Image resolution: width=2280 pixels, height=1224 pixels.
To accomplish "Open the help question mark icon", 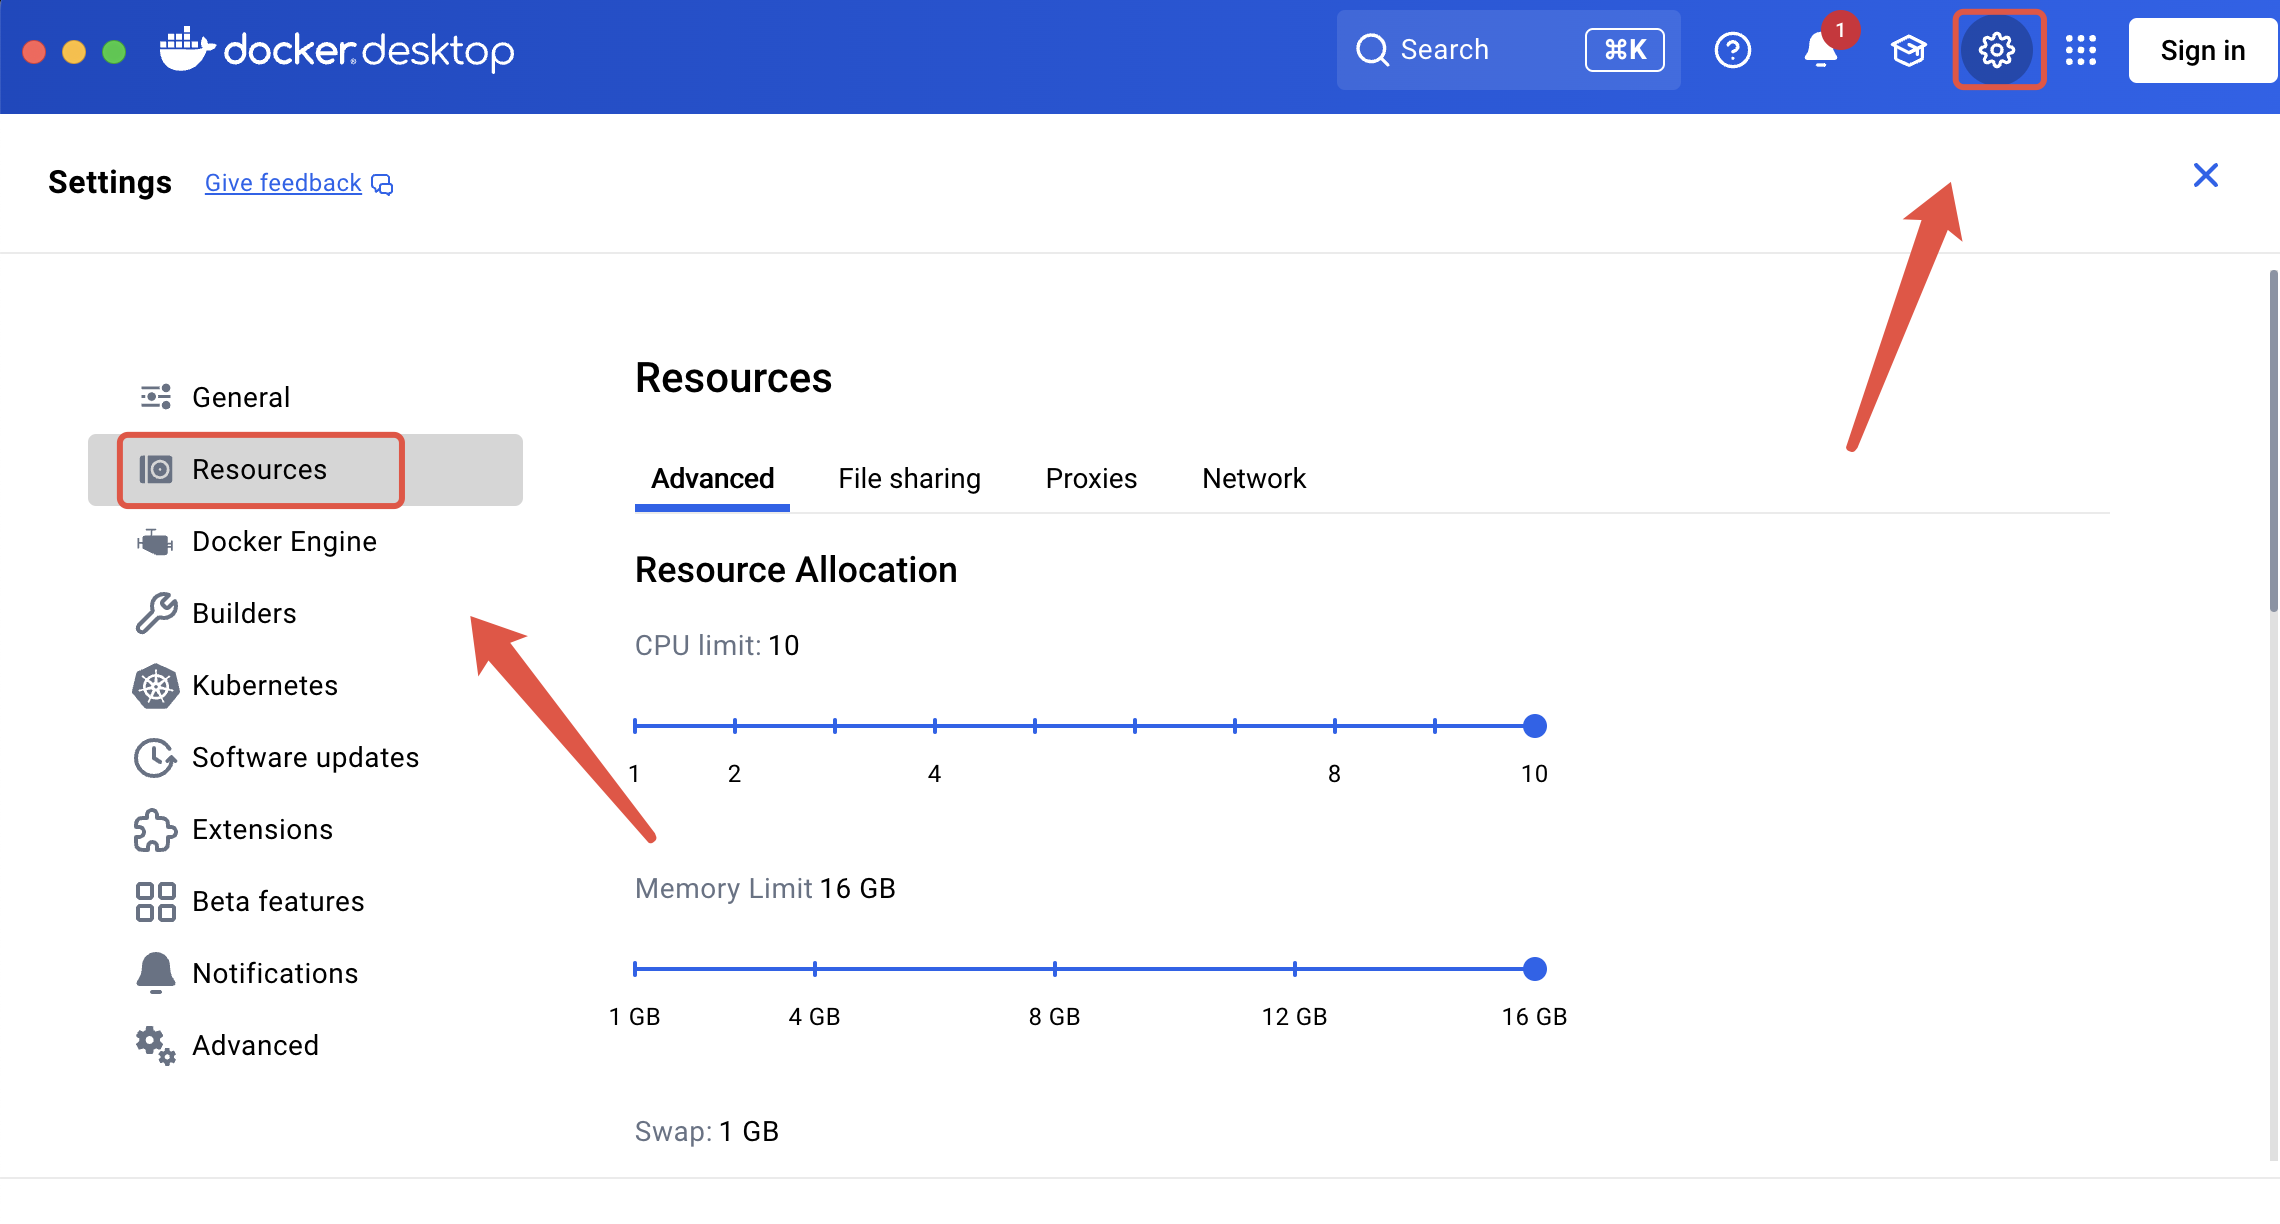I will (x=1732, y=50).
